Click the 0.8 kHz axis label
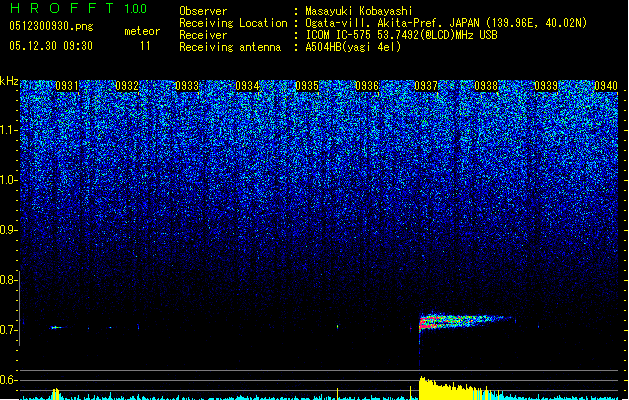The height and width of the screenshot is (400, 629). point(8,280)
